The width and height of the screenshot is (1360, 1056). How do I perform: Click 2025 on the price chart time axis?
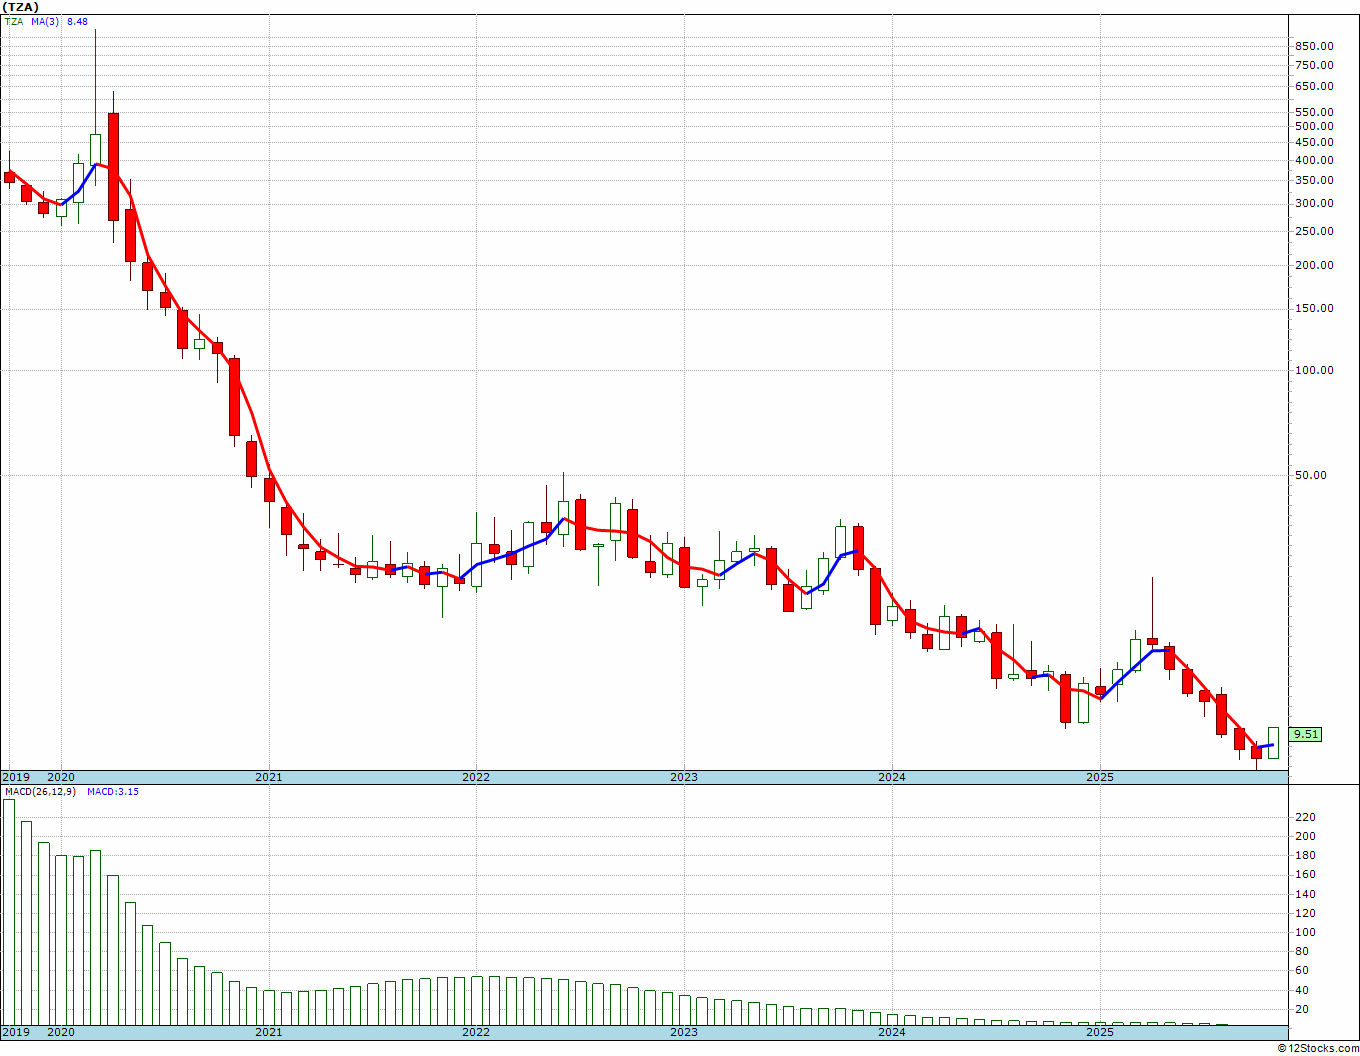[1100, 777]
